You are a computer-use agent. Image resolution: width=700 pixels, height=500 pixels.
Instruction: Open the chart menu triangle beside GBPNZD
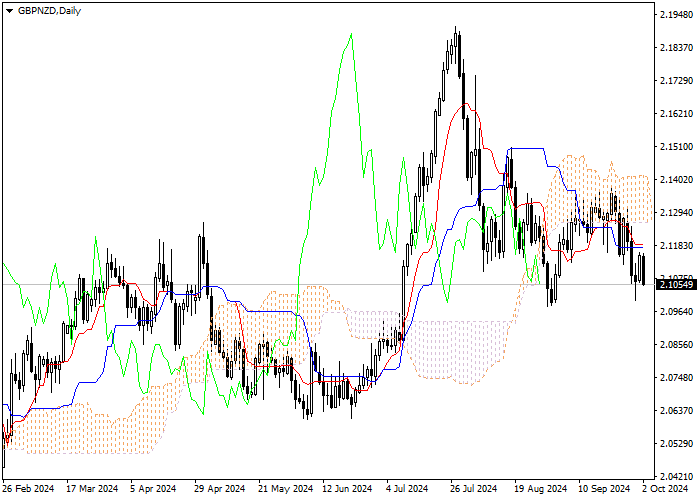point(9,11)
